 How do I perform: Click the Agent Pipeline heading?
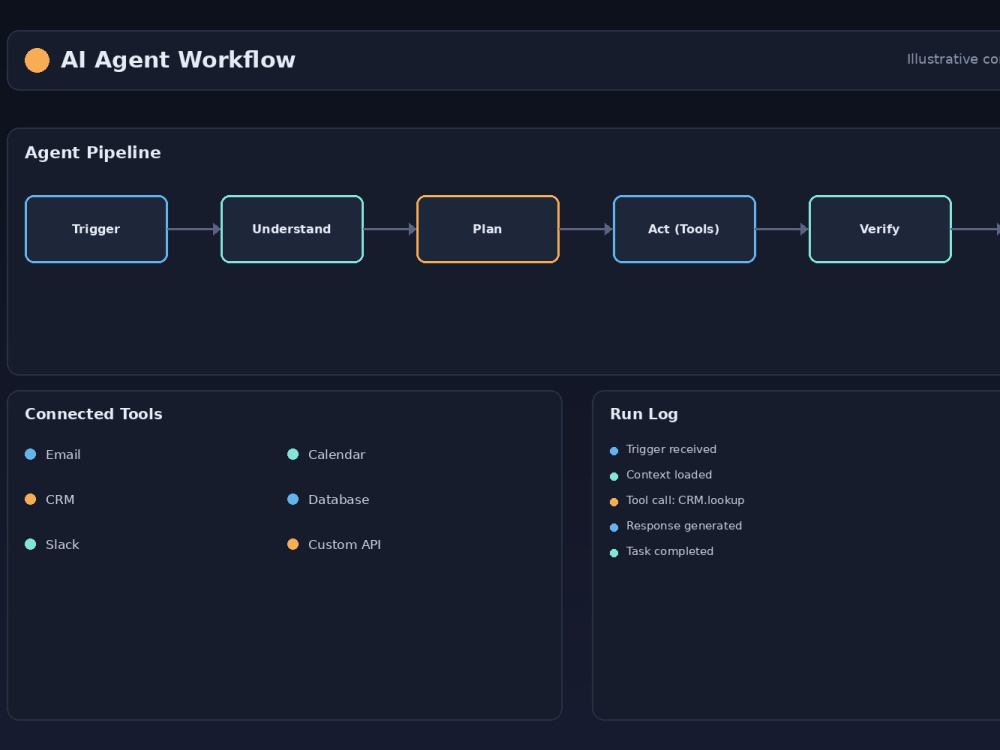[x=92, y=152]
